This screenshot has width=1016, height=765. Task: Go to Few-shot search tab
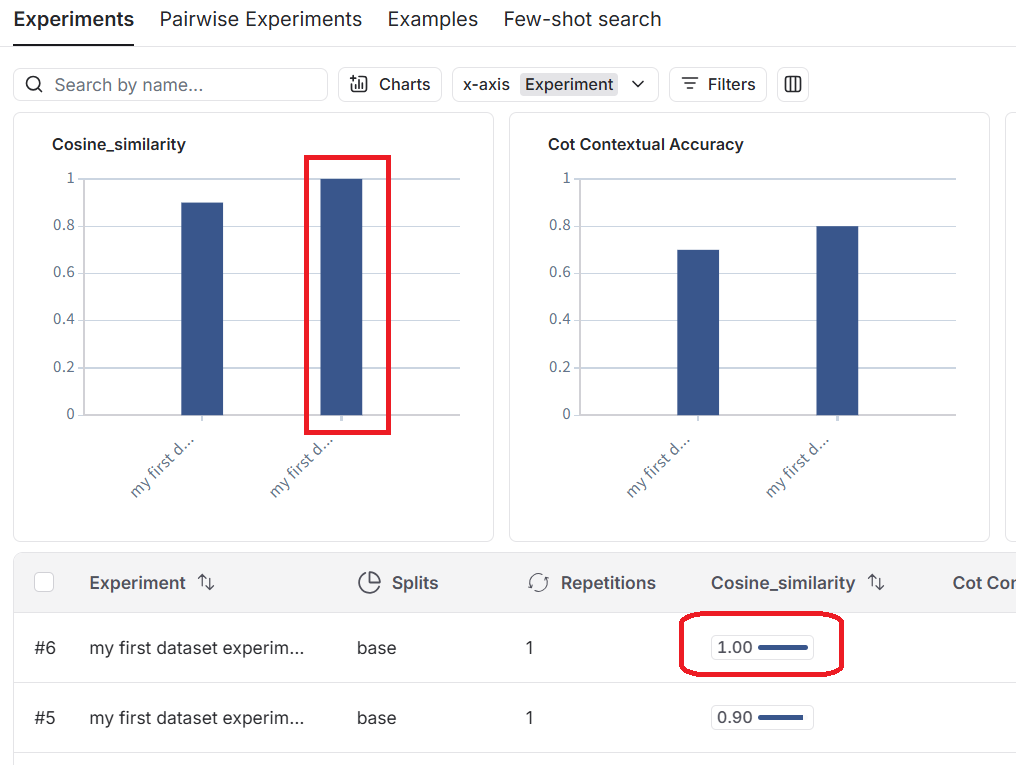pyautogui.click(x=582, y=20)
